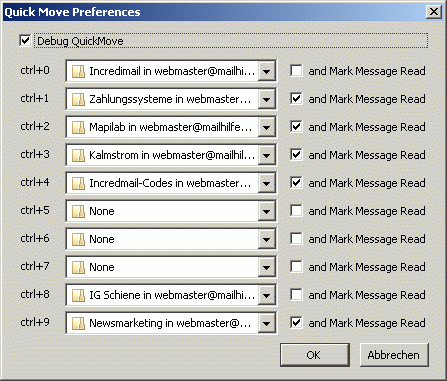Click the 'Debug QuickMove' label text

80,41
